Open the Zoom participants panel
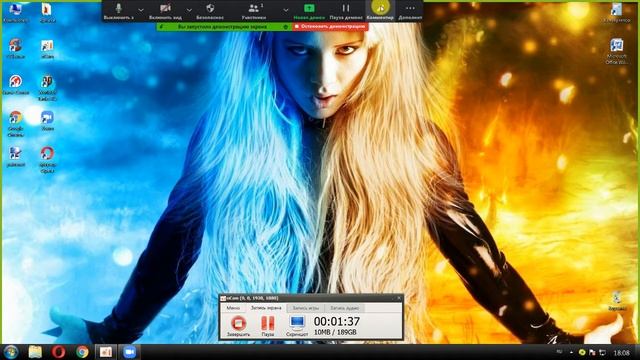Image resolution: width=640 pixels, height=360 pixels. coord(254,11)
